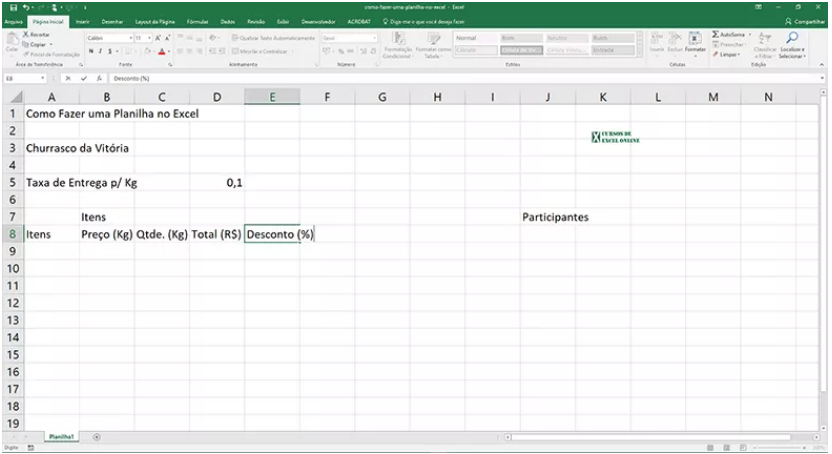Click the insert function fx icon
The width and height of the screenshot is (832, 454).
98,77
